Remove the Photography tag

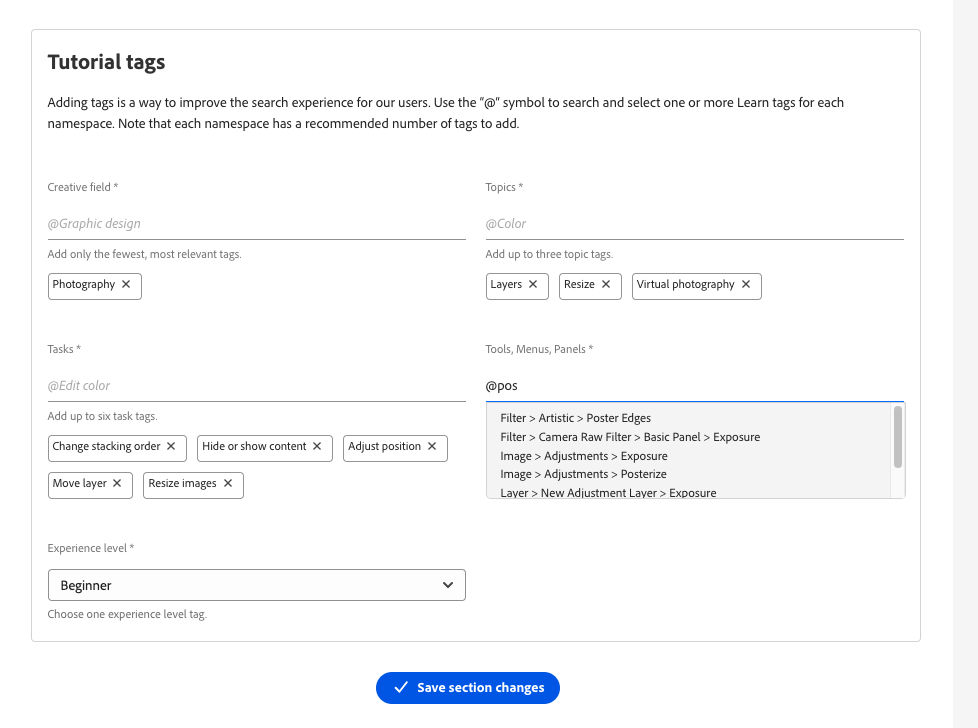click(x=126, y=285)
